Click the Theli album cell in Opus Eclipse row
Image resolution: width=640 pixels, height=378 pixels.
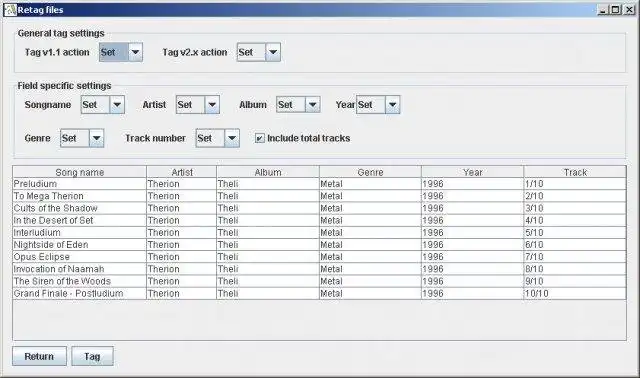click(268, 257)
